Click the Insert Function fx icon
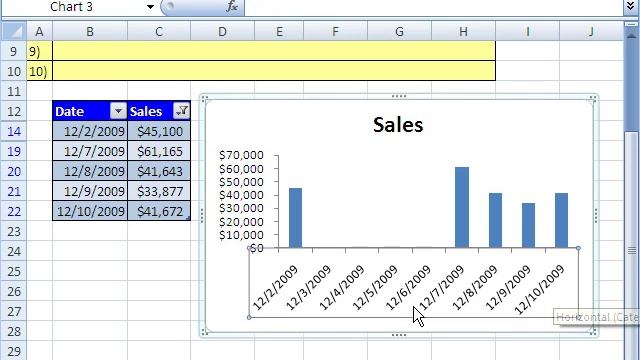 click(232, 7)
